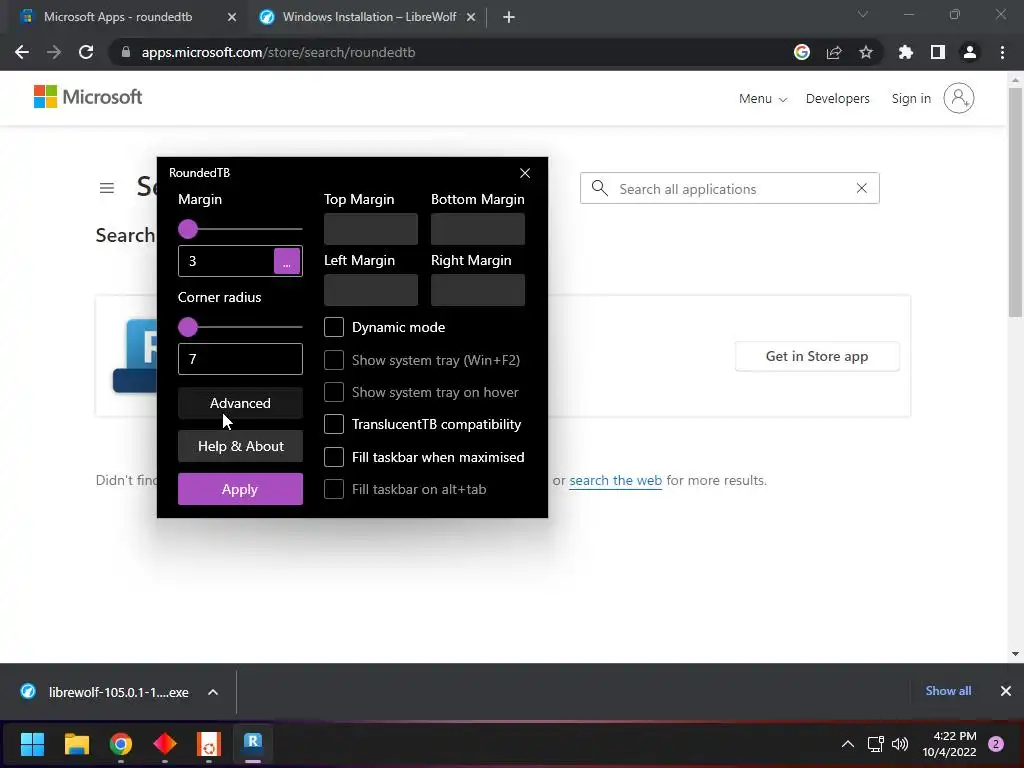Click the Top Margin input box
The height and width of the screenshot is (768, 1024).
click(371, 229)
